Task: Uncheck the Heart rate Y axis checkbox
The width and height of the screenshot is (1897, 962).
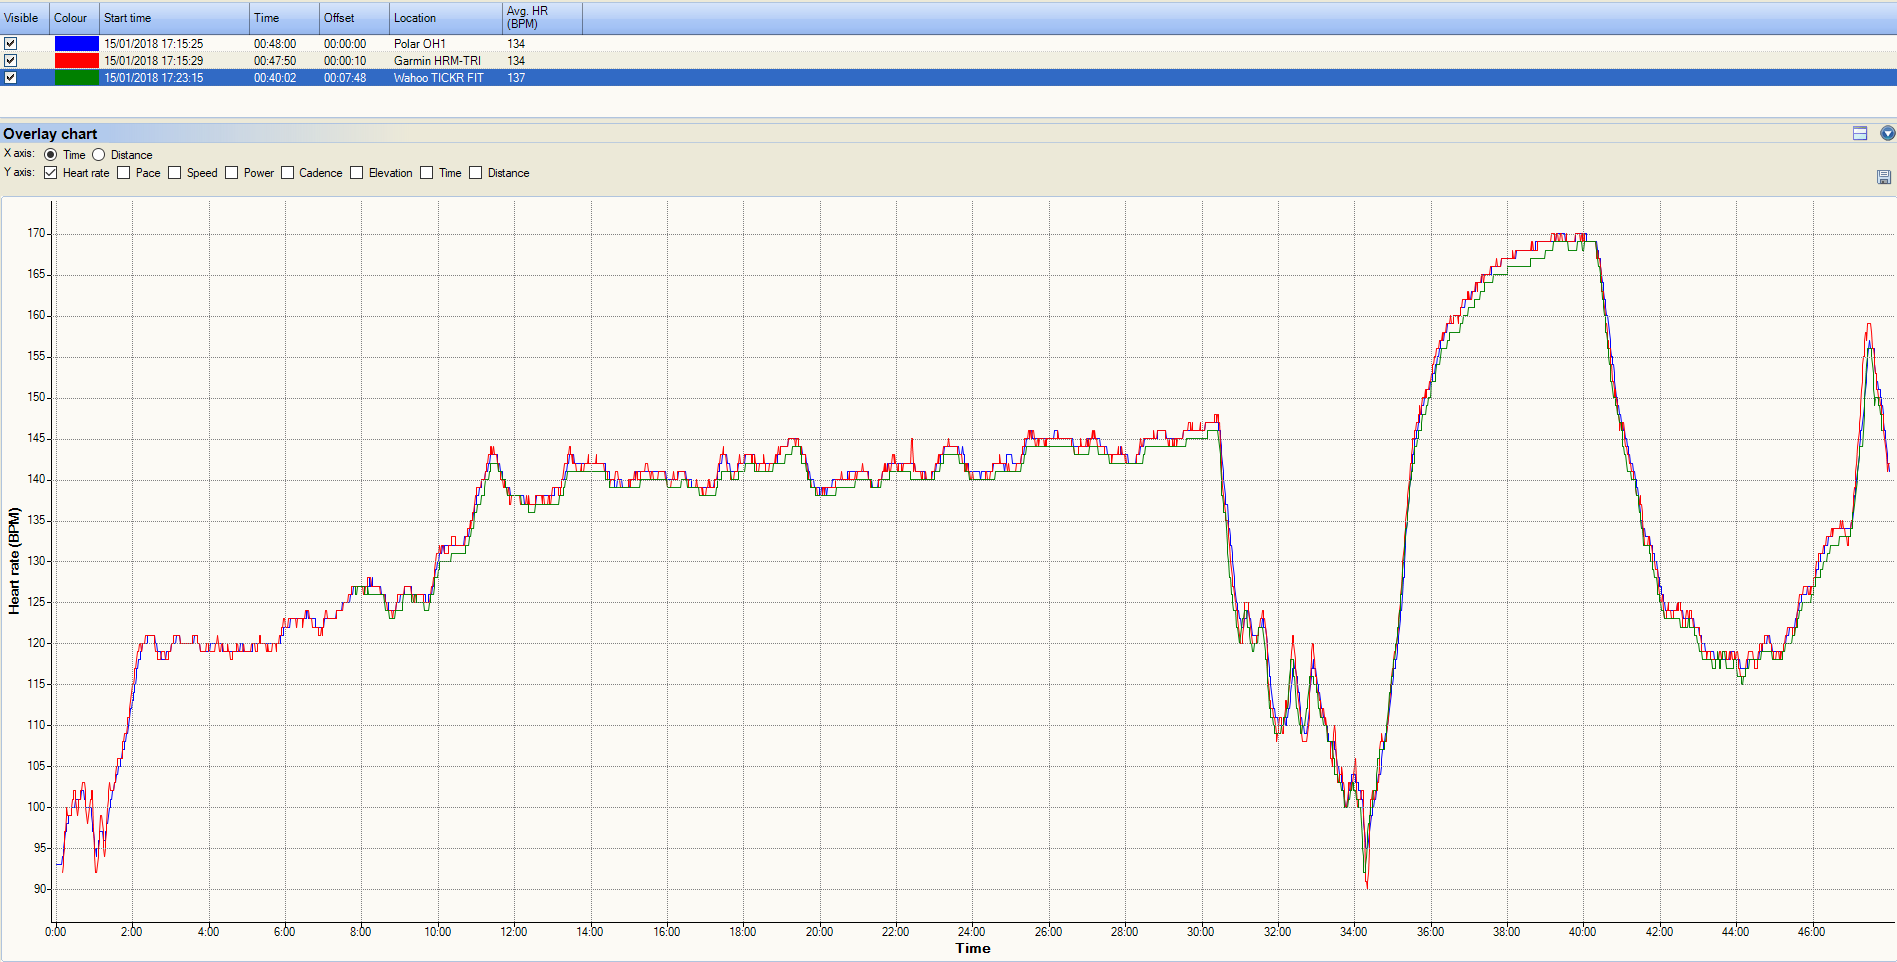Action: 51,173
